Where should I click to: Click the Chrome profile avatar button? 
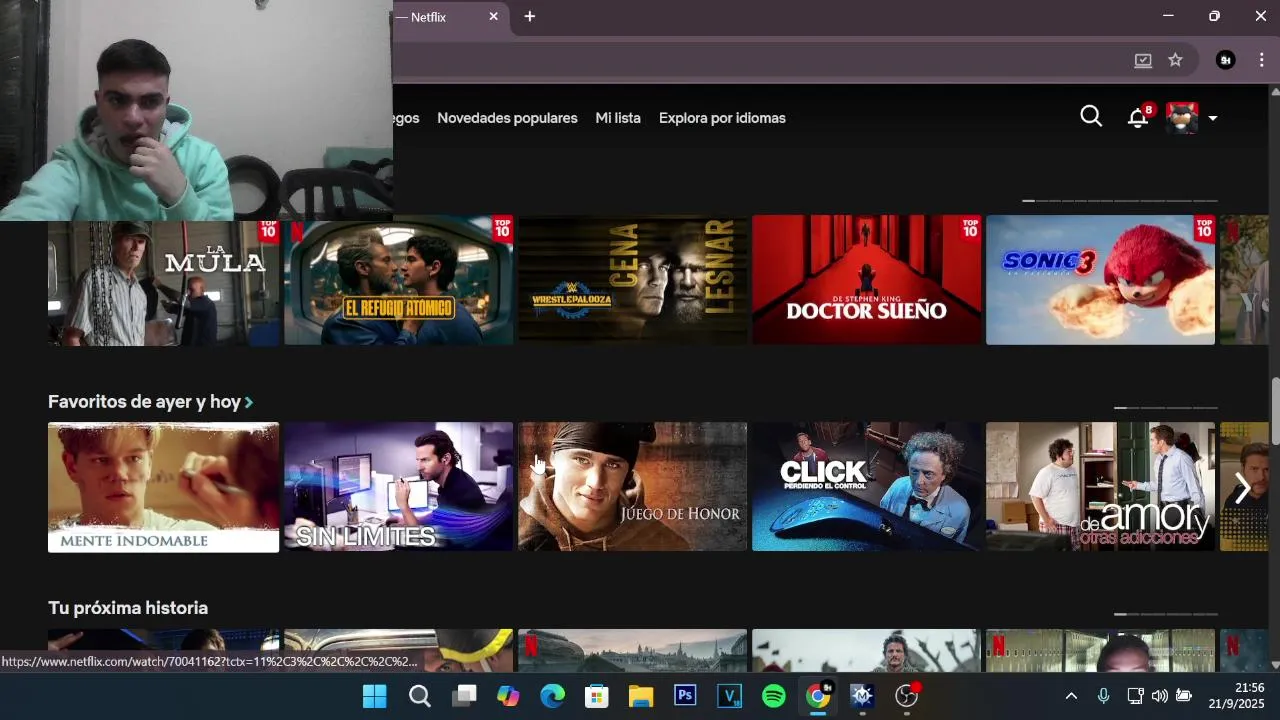point(1225,60)
